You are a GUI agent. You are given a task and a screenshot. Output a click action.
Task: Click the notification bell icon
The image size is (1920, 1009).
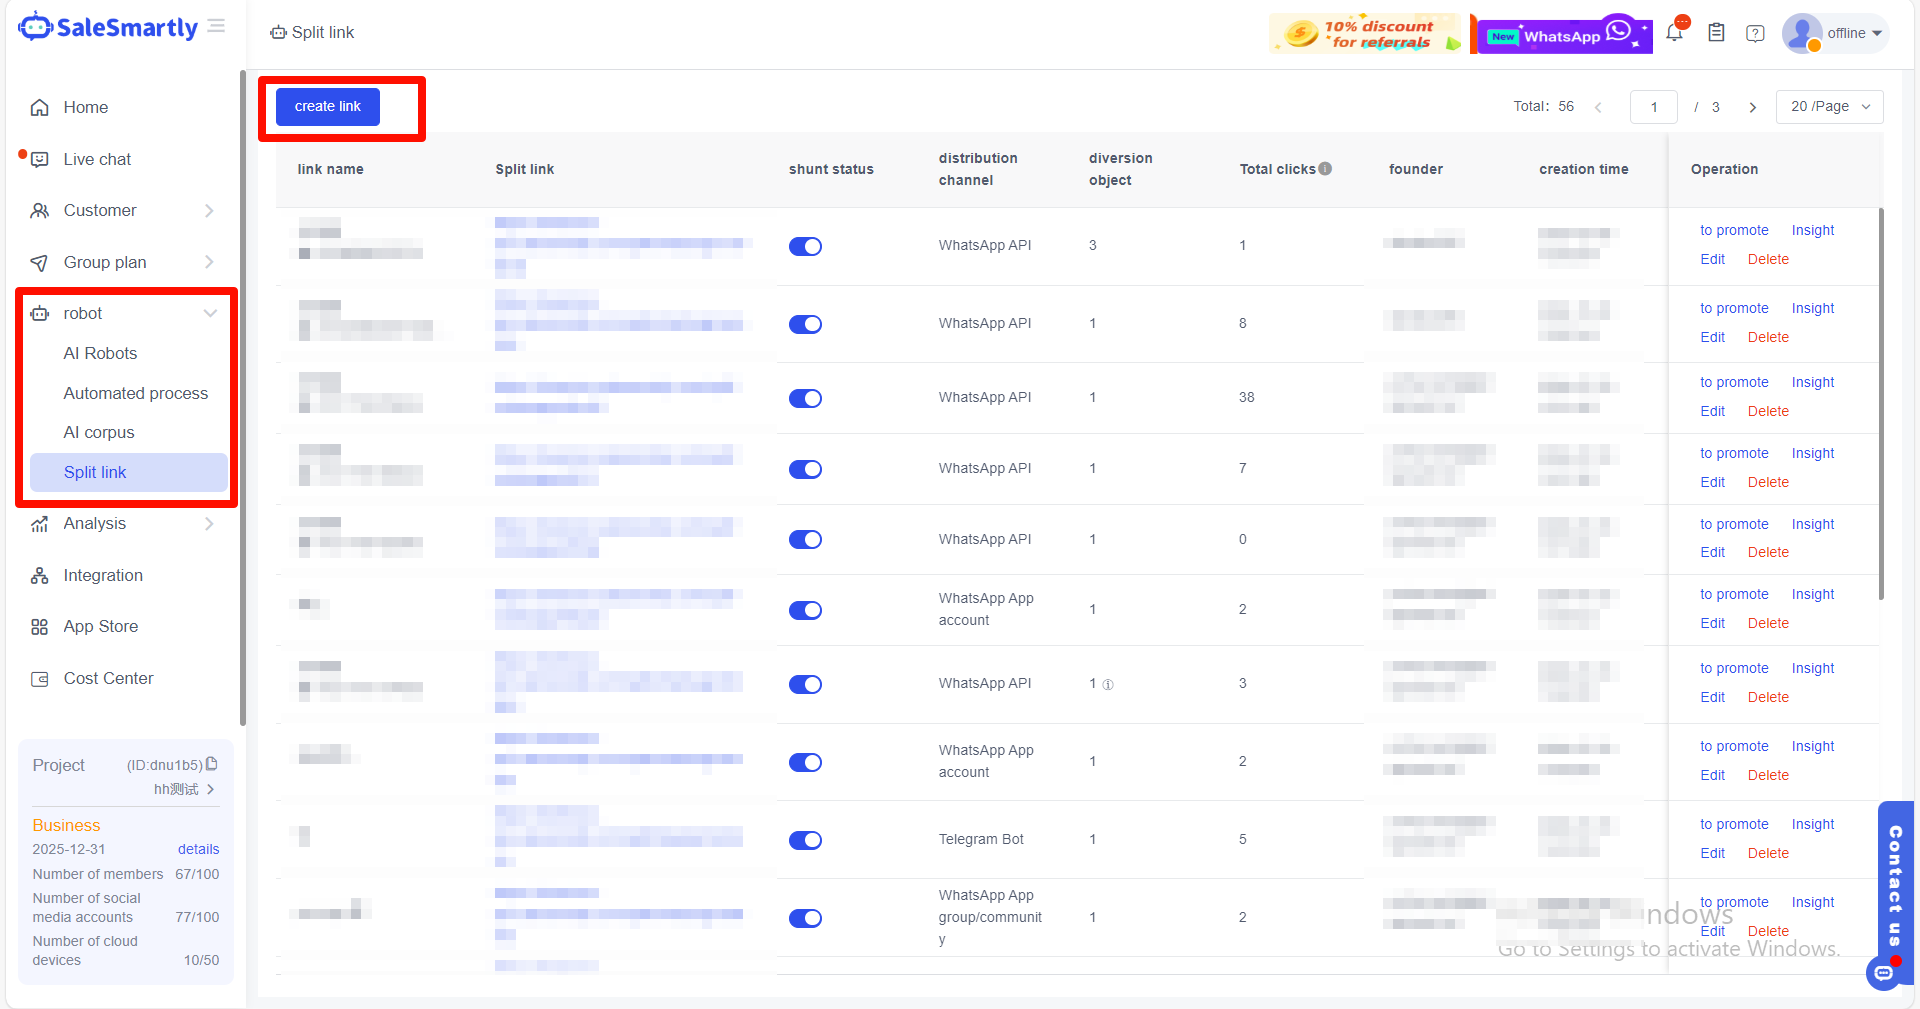1675,33
